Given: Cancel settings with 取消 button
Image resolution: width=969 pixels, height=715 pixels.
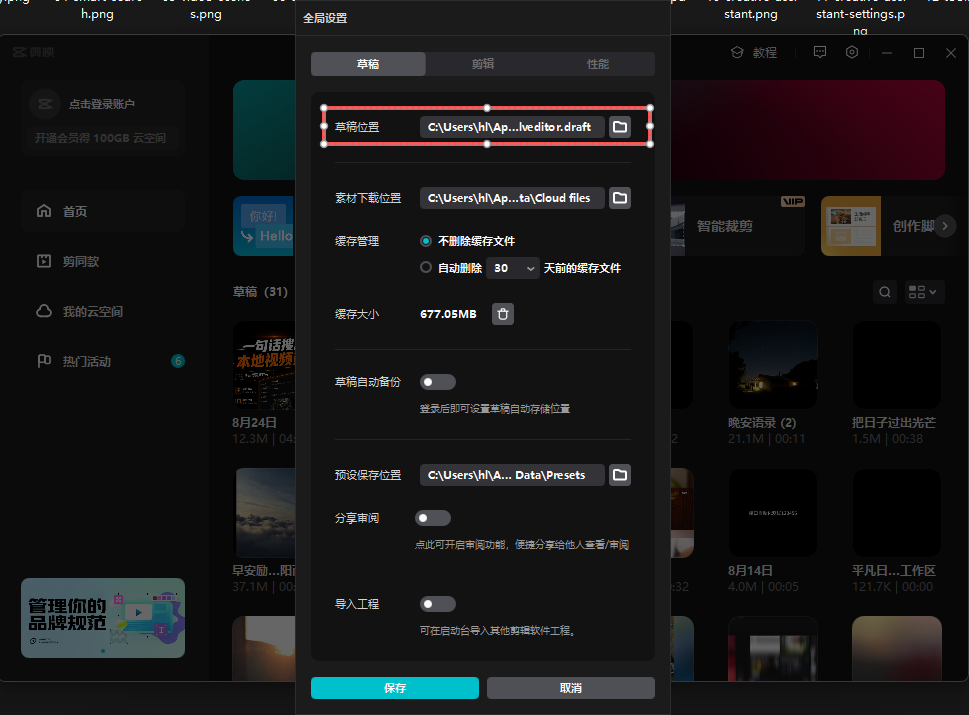Looking at the screenshot, I should (x=570, y=688).
